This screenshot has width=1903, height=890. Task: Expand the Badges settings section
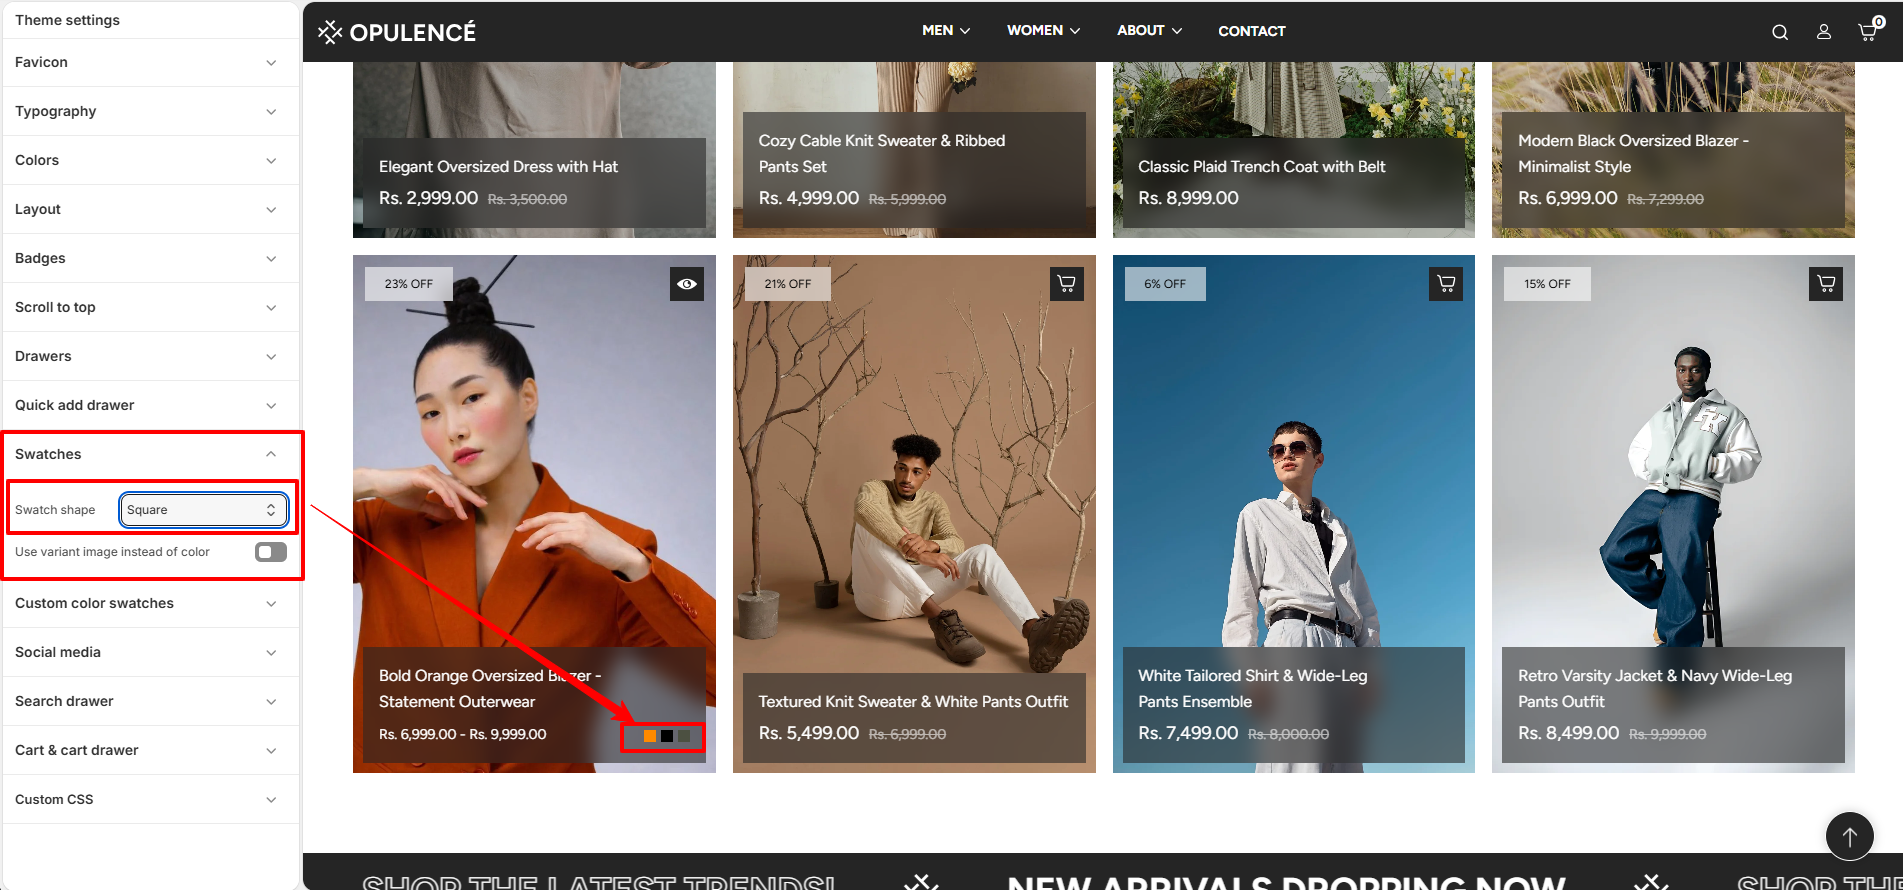(150, 258)
